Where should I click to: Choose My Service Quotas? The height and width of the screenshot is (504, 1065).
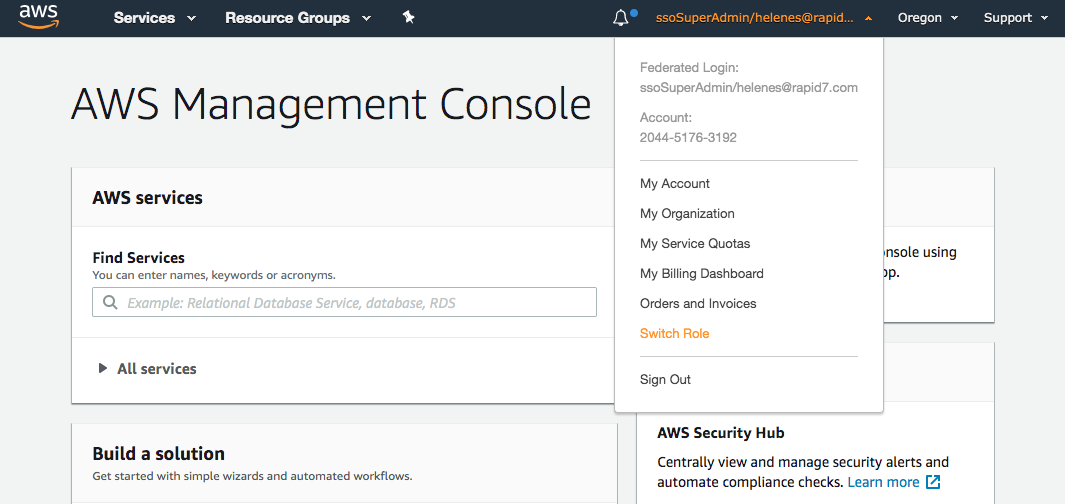click(695, 244)
